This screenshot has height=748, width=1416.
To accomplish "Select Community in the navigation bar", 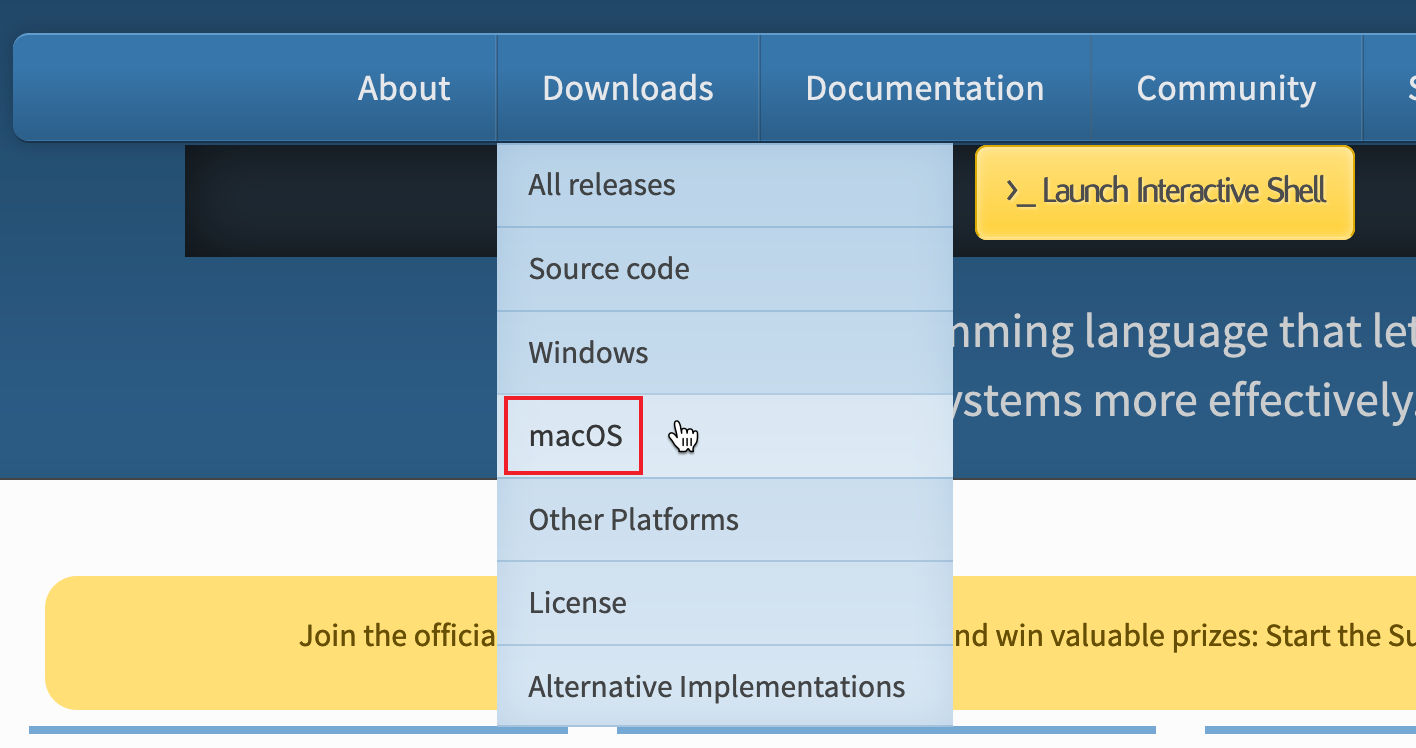I will tap(1226, 88).
